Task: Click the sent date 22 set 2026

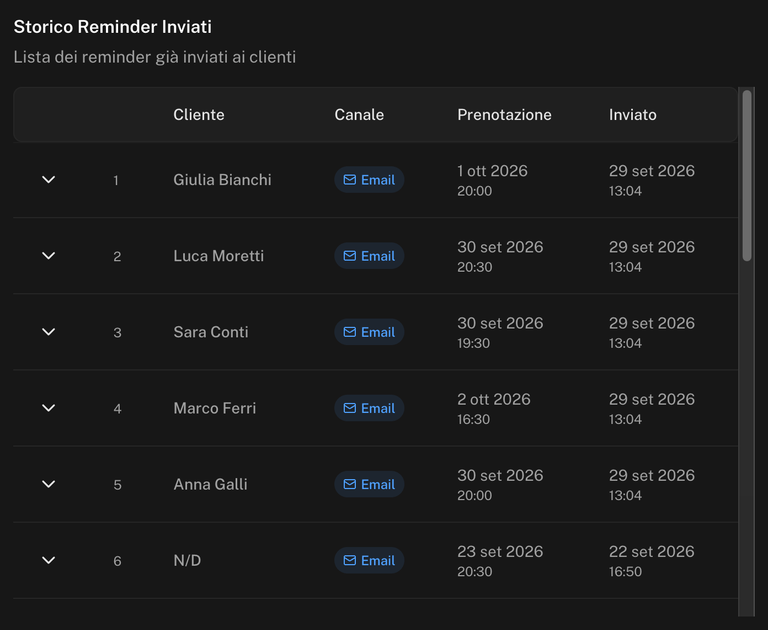Action: 651,552
